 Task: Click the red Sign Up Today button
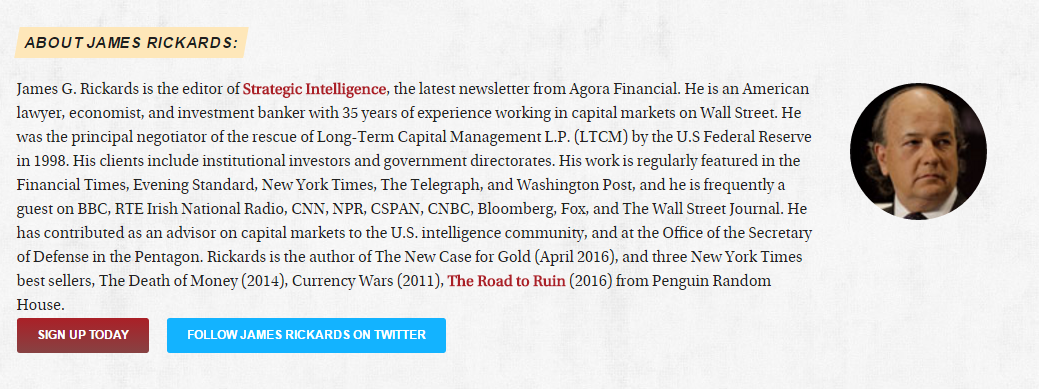coord(83,335)
